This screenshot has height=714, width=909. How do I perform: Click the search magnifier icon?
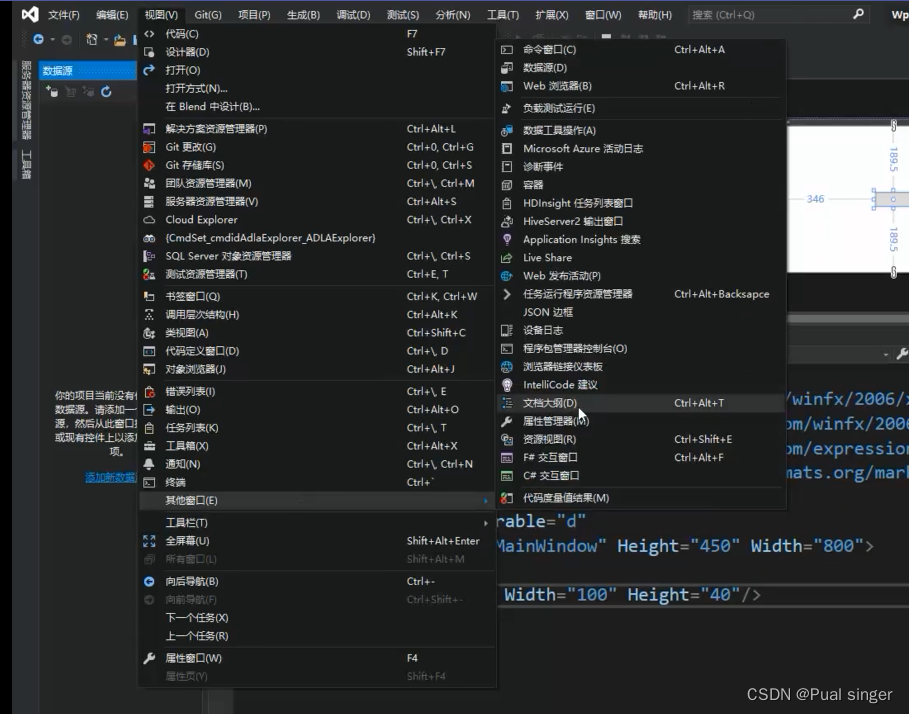click(857, 14)
